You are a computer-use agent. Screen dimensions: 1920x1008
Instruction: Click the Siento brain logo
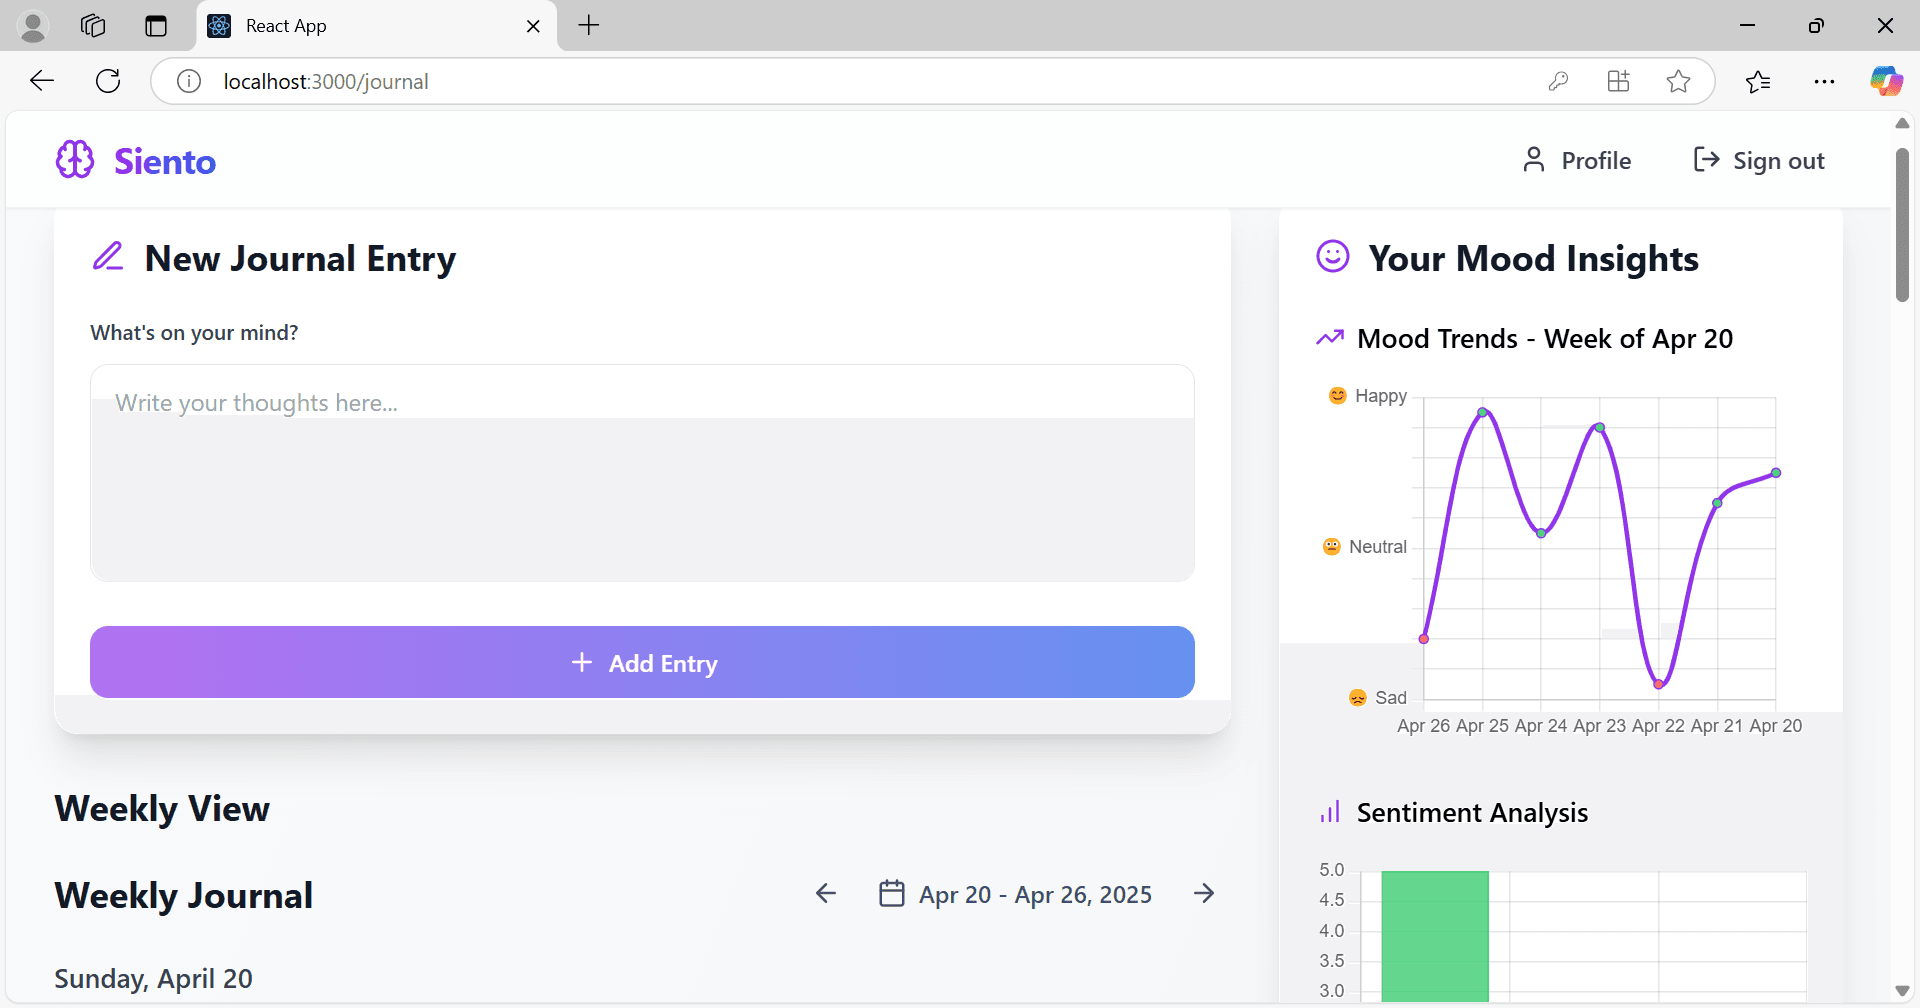74,159
